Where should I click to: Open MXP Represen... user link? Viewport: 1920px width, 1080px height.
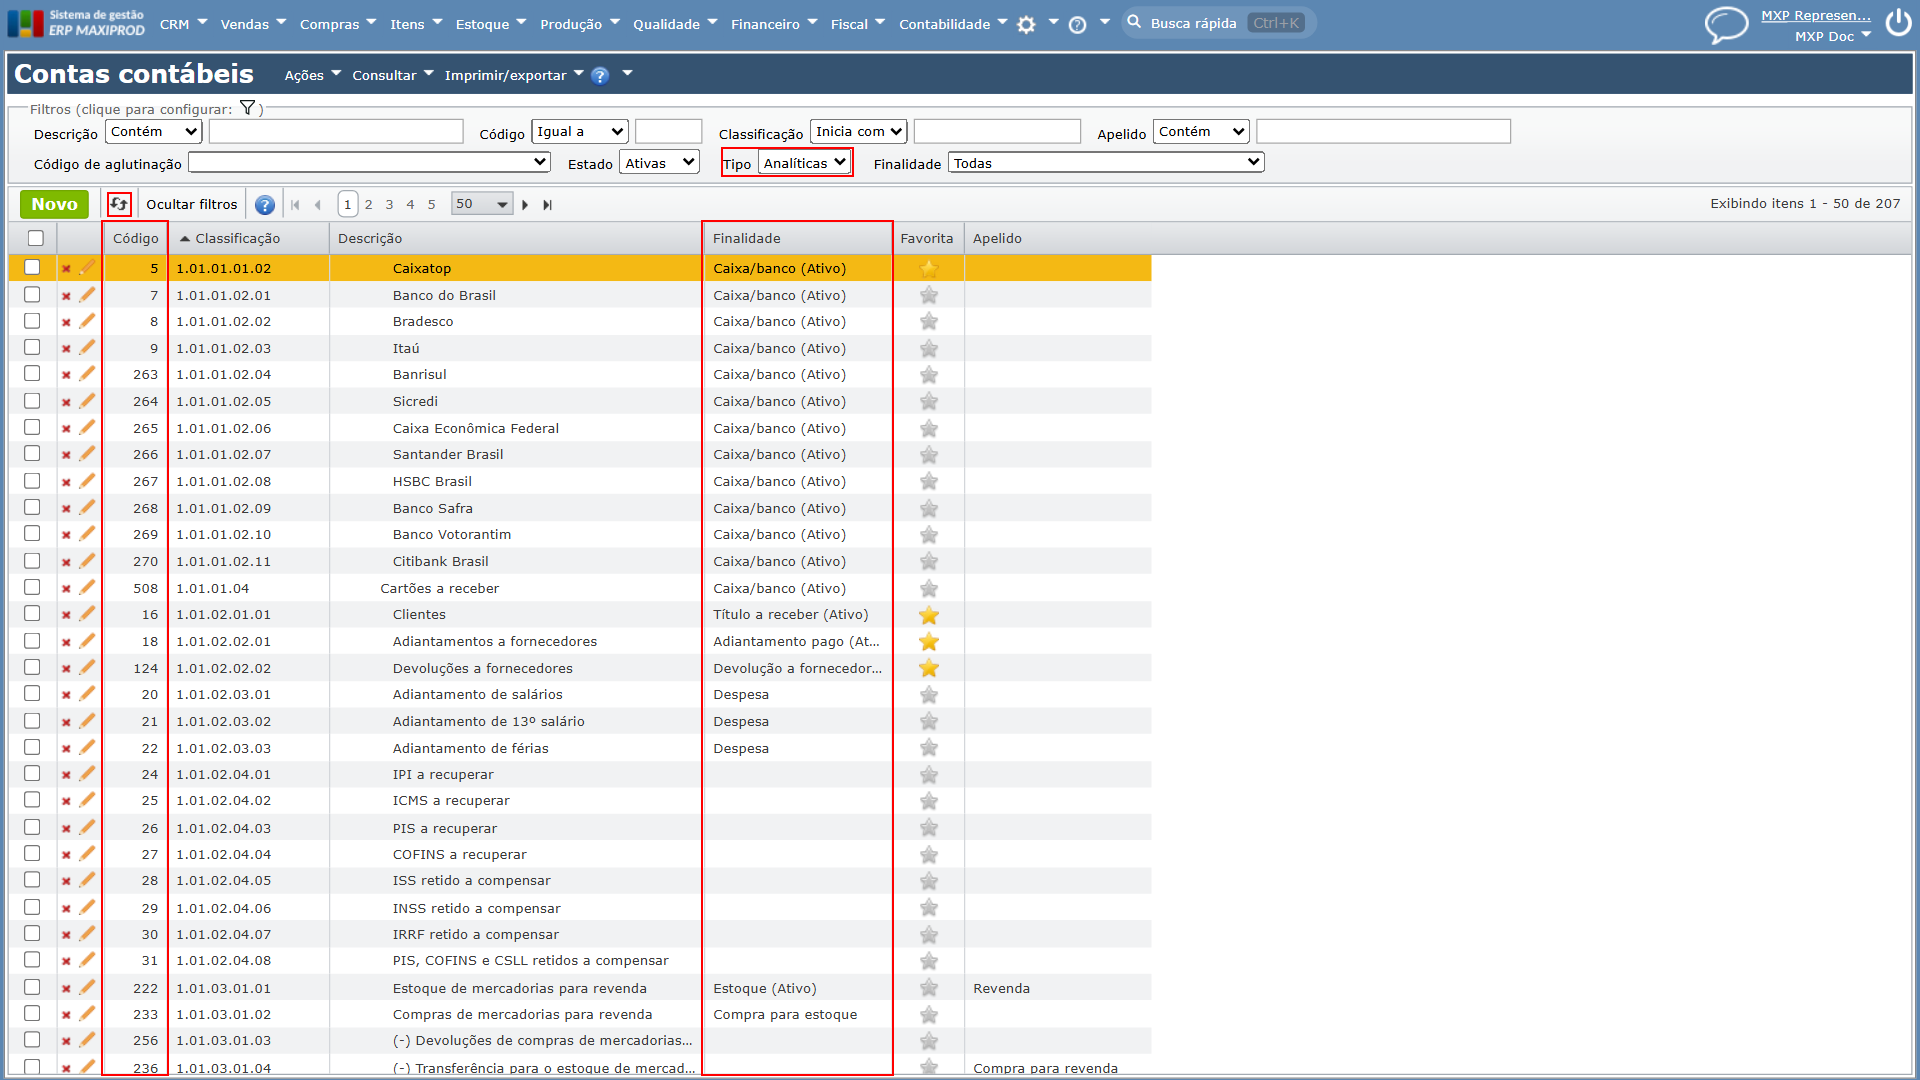(x=1816, y=15)
